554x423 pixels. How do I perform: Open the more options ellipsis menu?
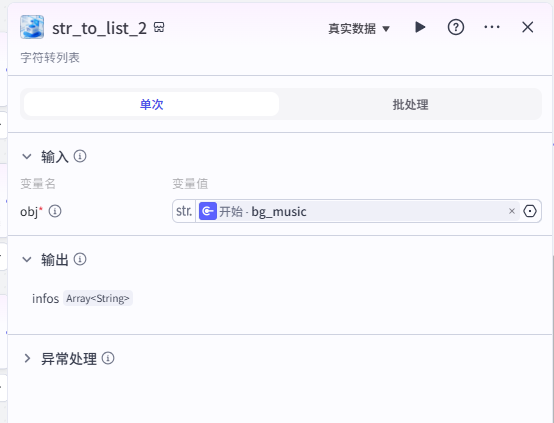(492, 27)
